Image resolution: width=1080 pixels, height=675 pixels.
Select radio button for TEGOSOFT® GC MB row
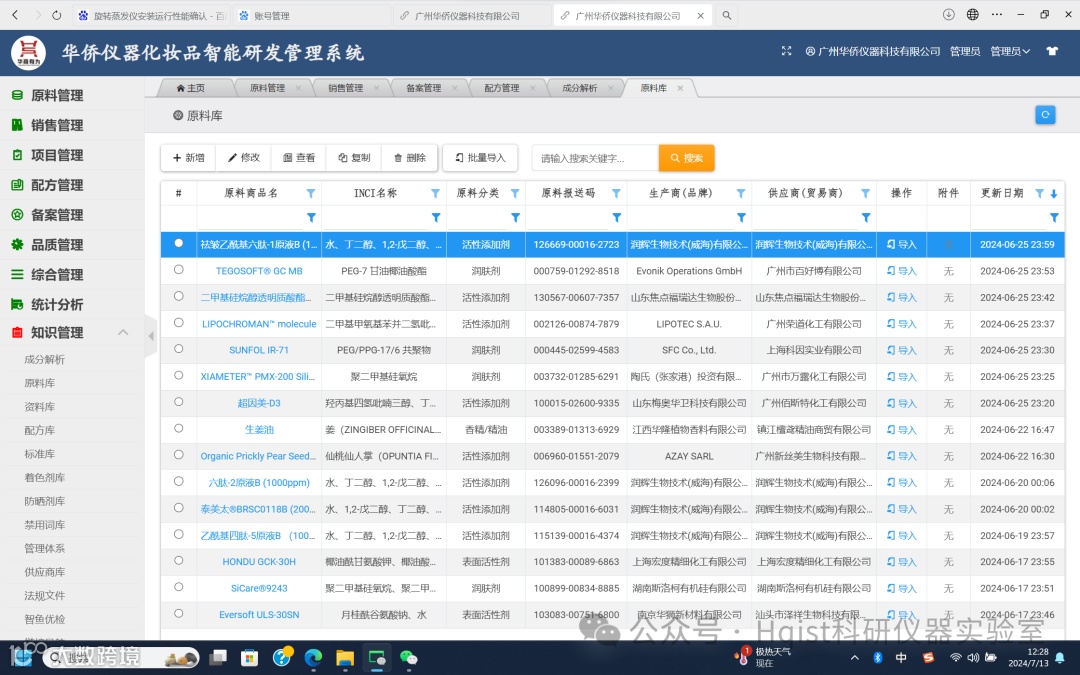pyautogui.click(x=178, y=270)
